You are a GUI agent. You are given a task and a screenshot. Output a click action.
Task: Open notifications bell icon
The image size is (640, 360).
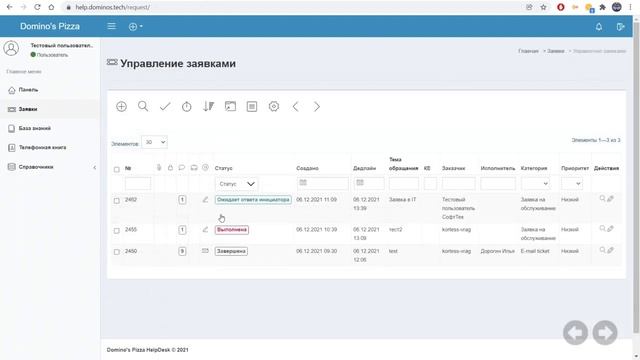(599, 27)
